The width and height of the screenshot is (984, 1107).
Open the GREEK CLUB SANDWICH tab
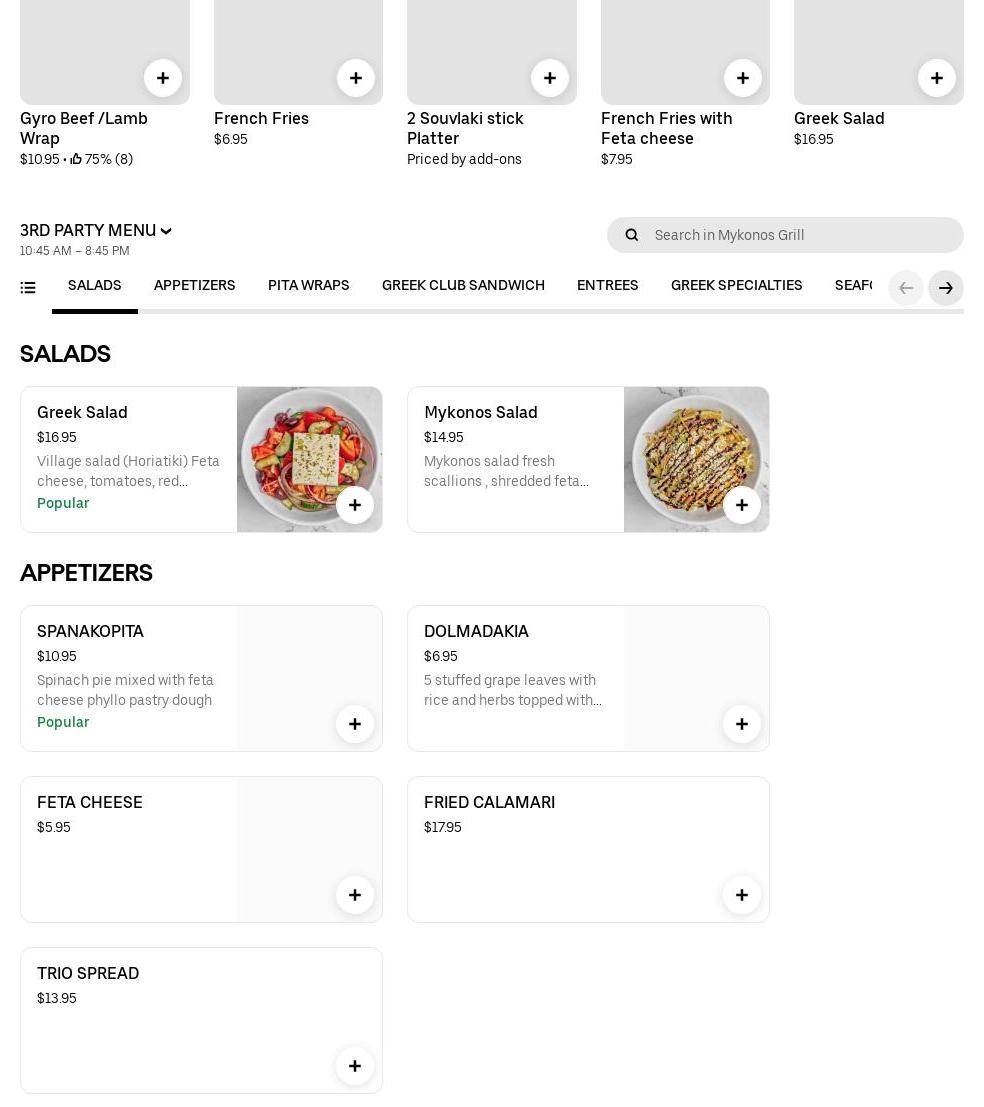pos(463,286)
